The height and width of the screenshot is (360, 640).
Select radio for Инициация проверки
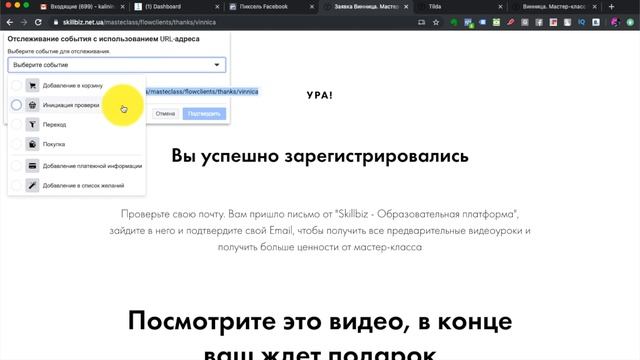pyautogui.click(x=16, y=105)
